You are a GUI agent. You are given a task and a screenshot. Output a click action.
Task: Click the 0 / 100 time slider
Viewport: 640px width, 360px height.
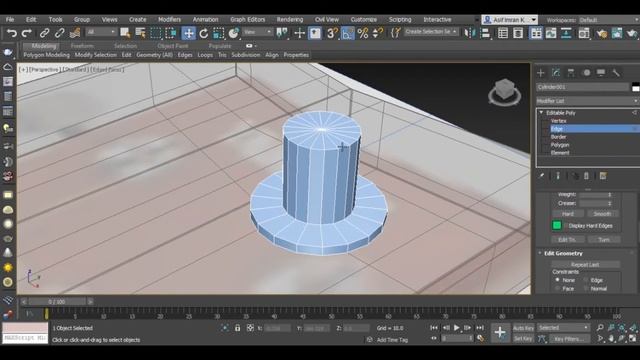57,302
